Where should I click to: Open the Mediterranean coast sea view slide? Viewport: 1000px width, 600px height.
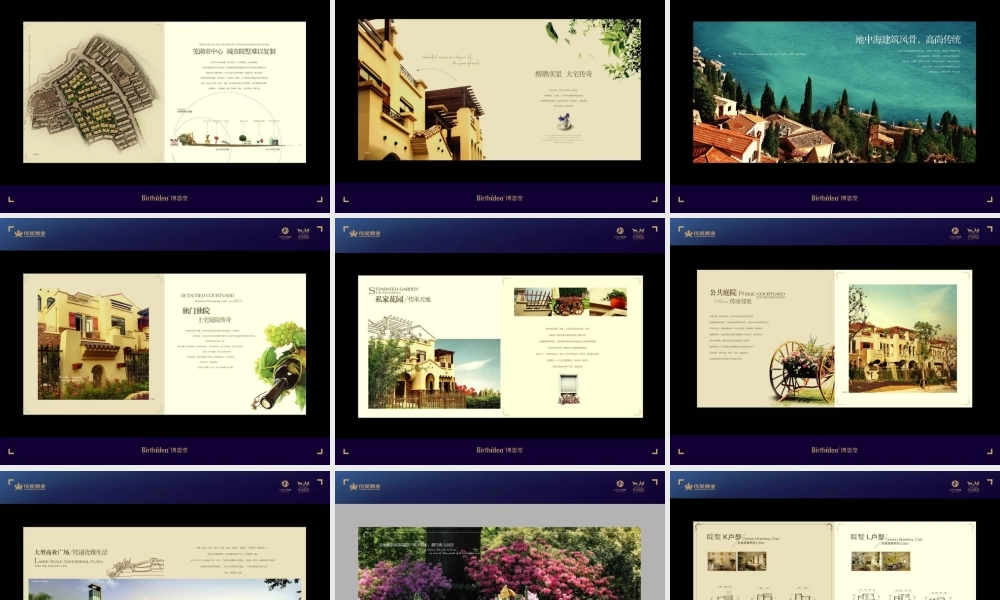pos(834,92)
